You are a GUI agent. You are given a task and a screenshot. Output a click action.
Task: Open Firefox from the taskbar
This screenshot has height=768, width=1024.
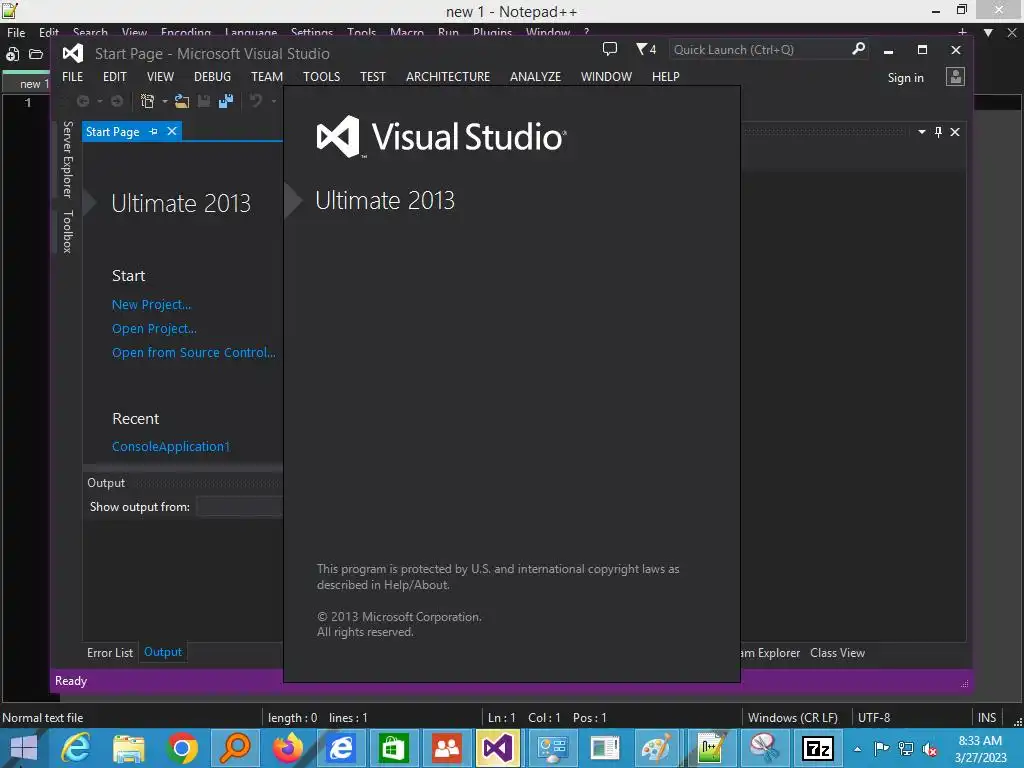[x=288, y=748]
